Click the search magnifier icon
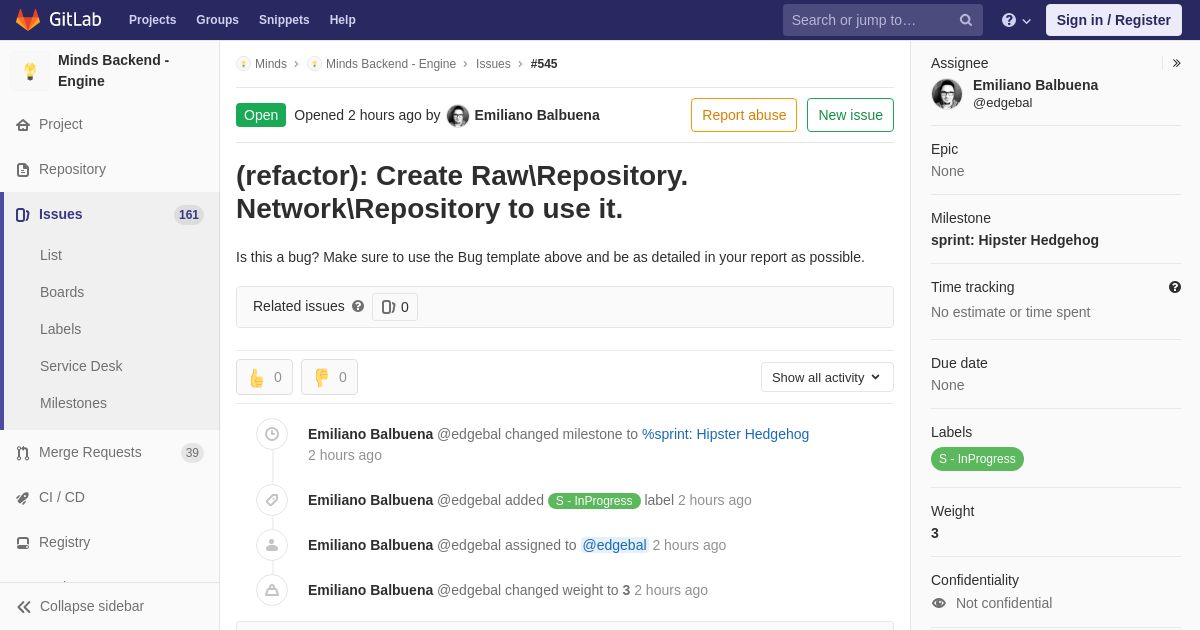Image resolution: width=1200 pixels, height=630 pixels. [x=966, y=20]
